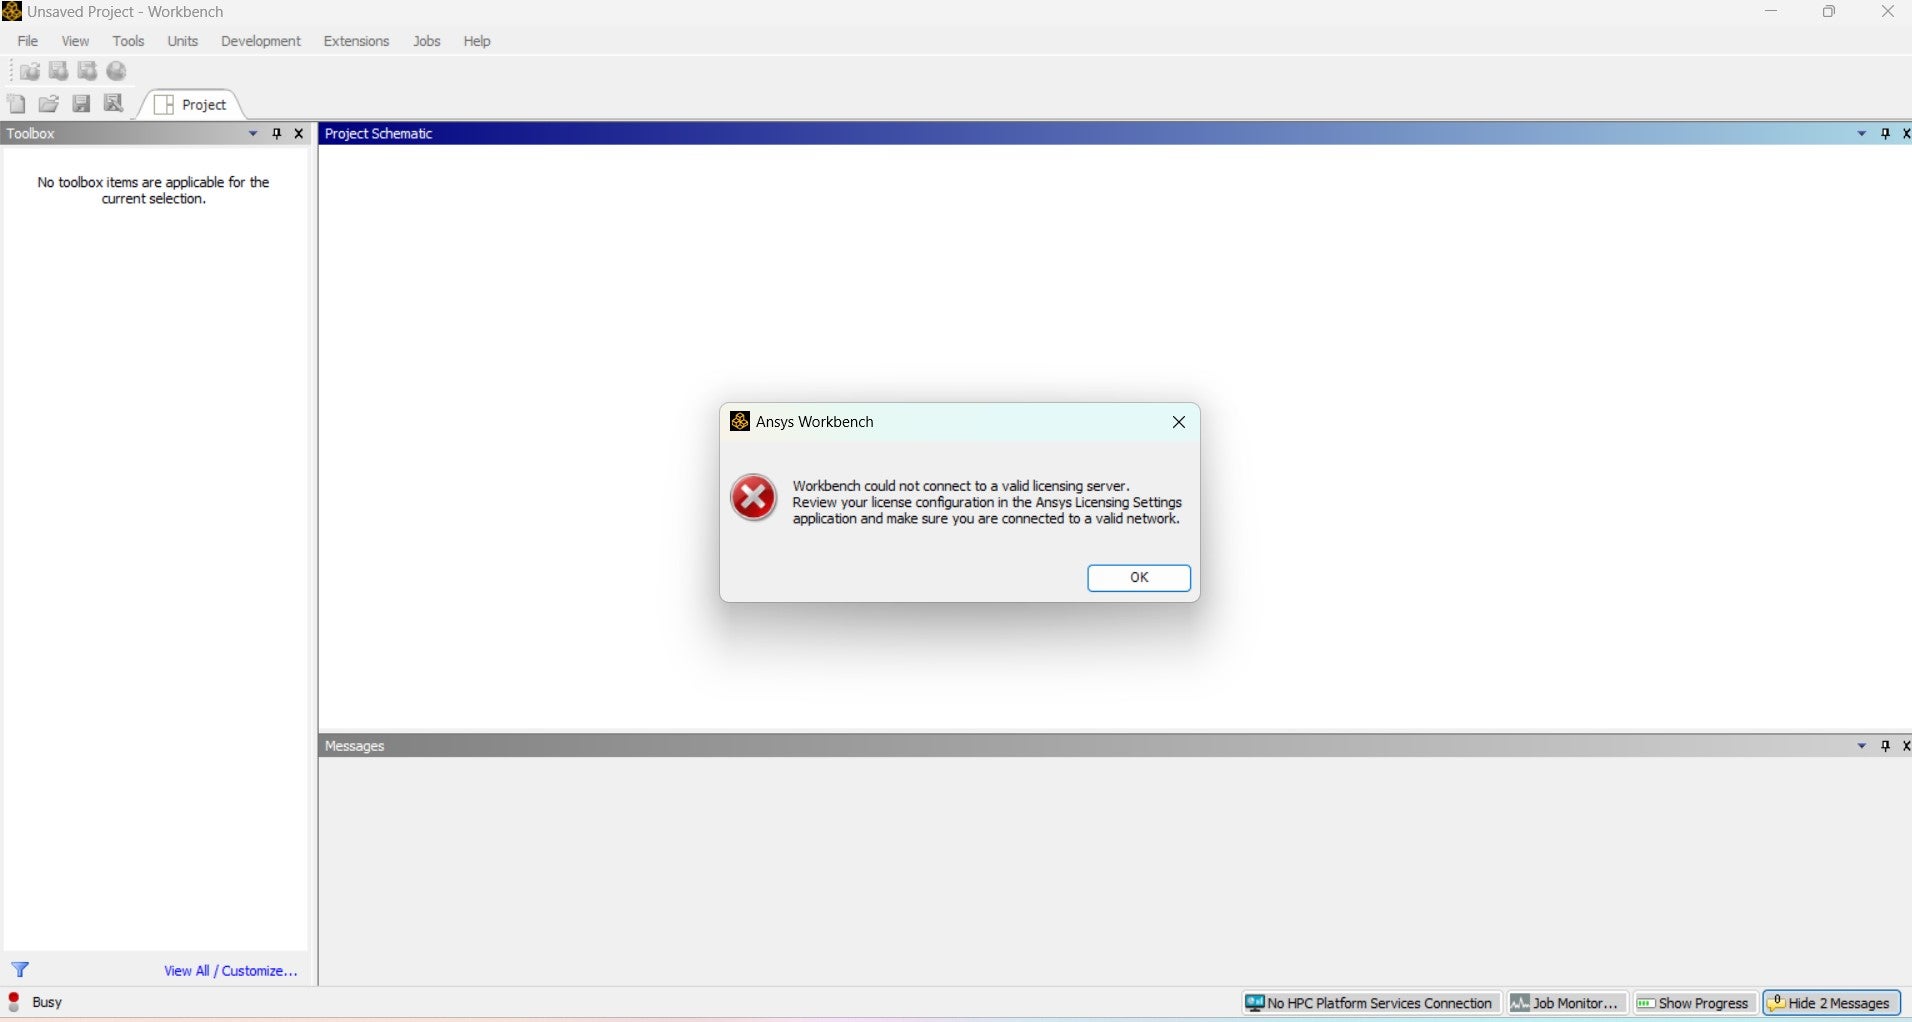Click the 'Toolbox' panel title text
Image resolution: width=1912 pixels, height=1022 pixels.
pos(30,134)
